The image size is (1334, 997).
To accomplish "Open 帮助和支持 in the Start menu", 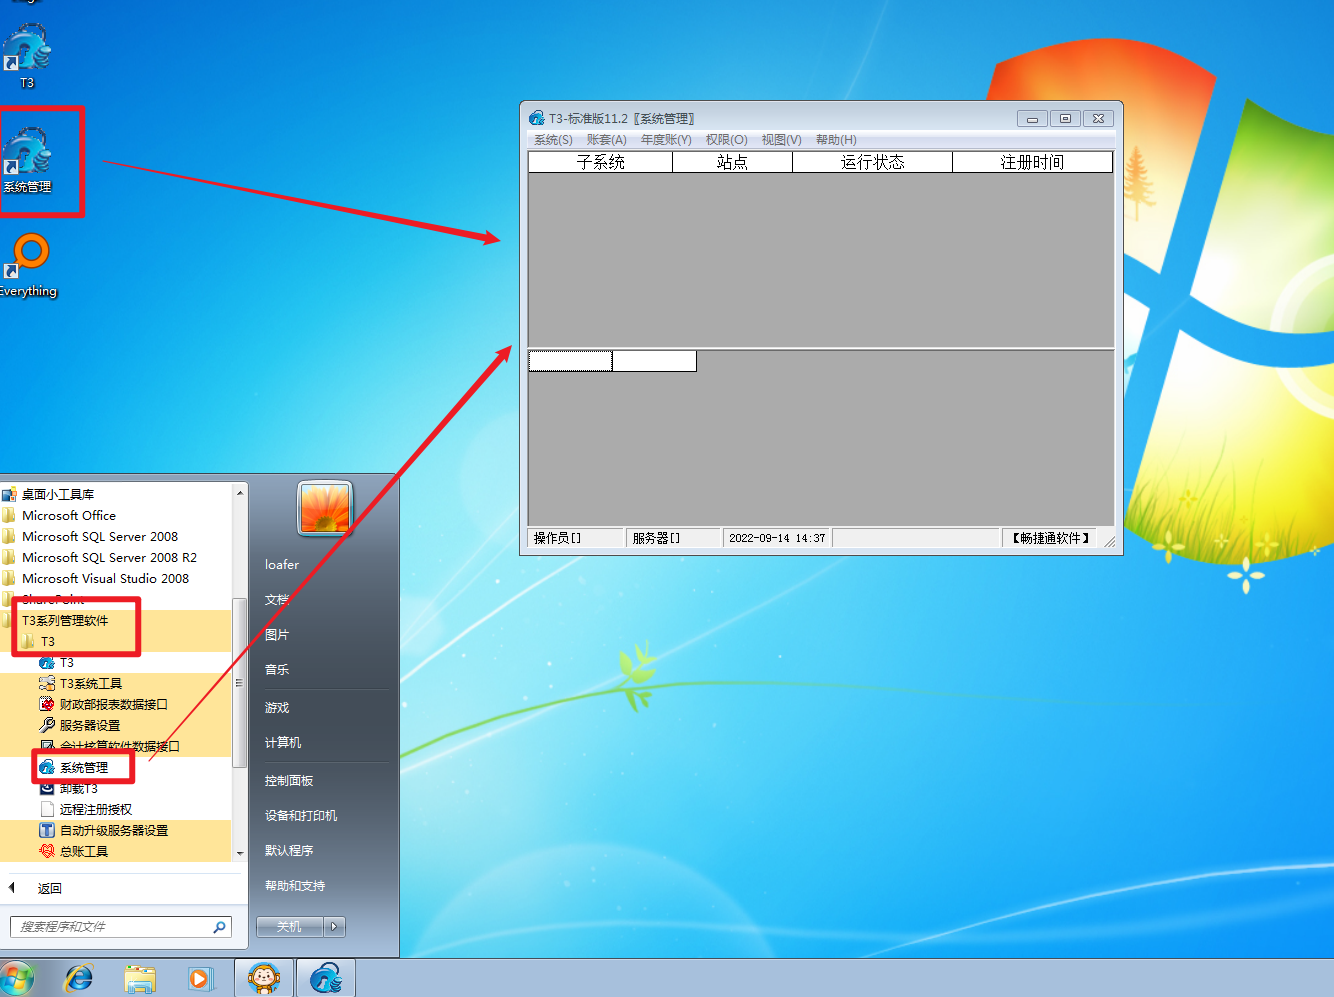I will [295, 886].
